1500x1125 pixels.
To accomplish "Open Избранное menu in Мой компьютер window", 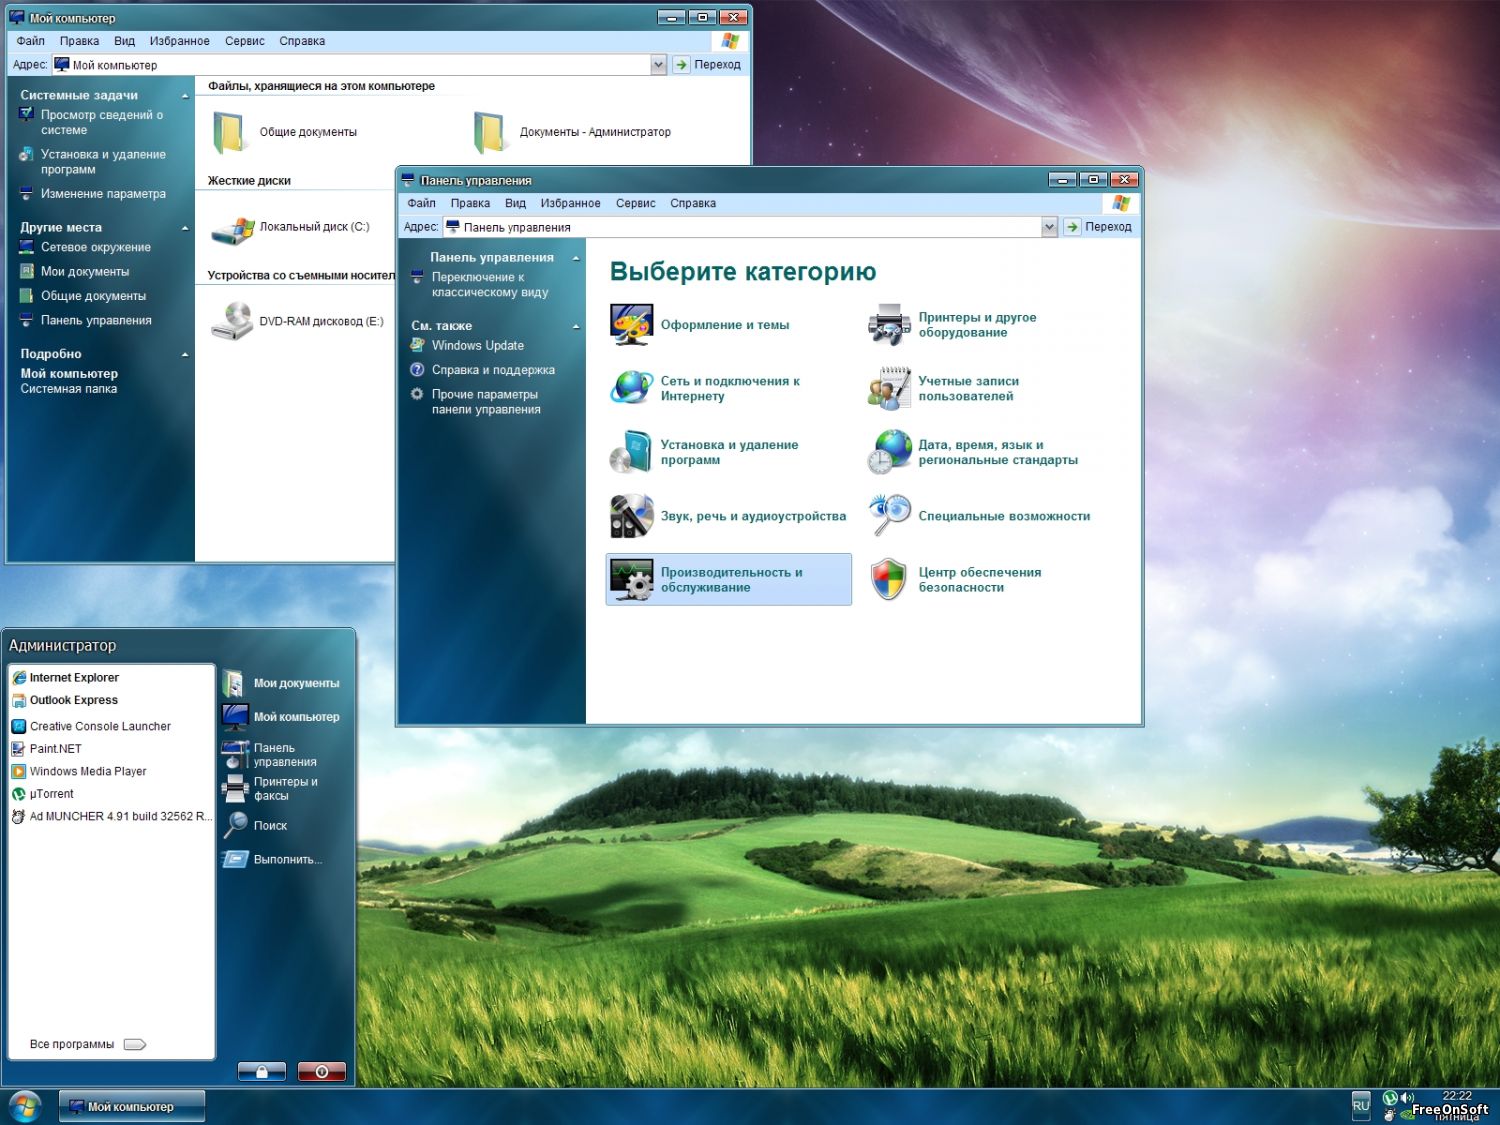I will coord(180,41).
